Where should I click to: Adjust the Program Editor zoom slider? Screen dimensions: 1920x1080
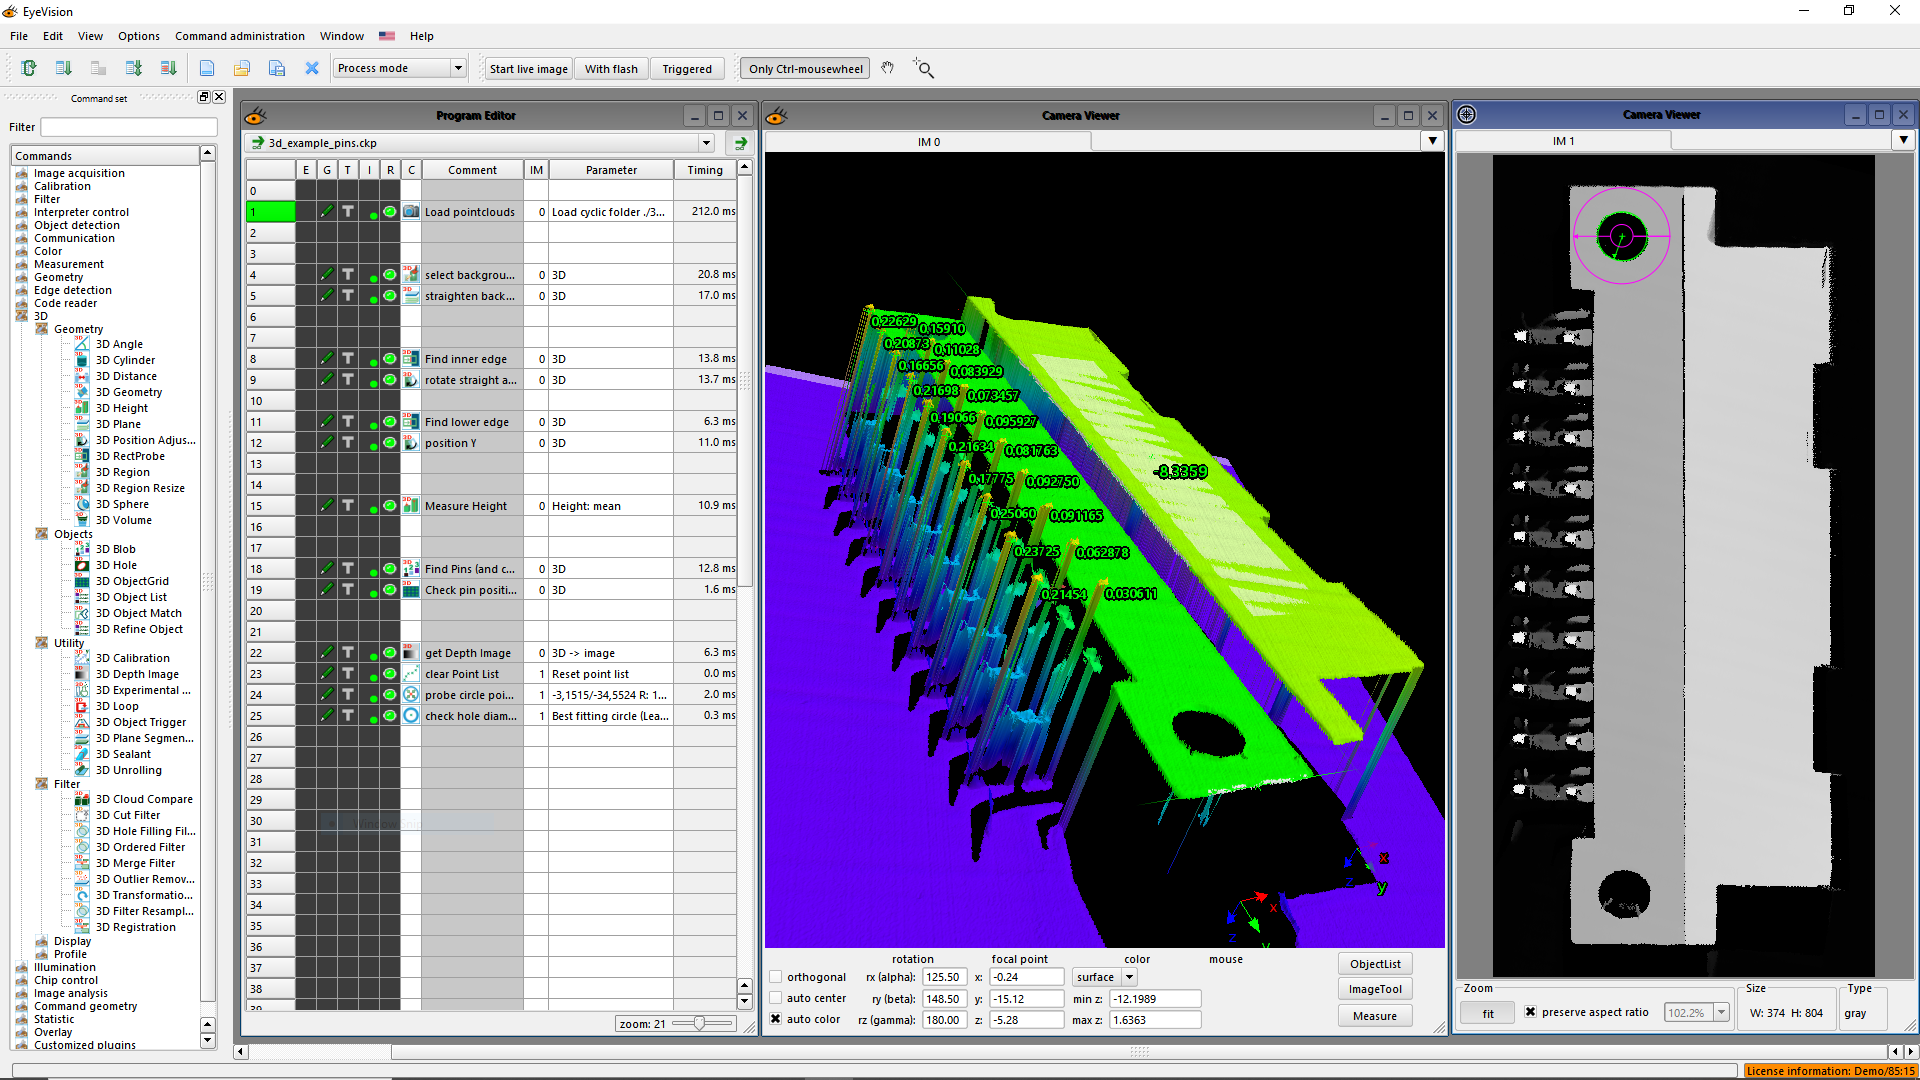(699, 1023)
